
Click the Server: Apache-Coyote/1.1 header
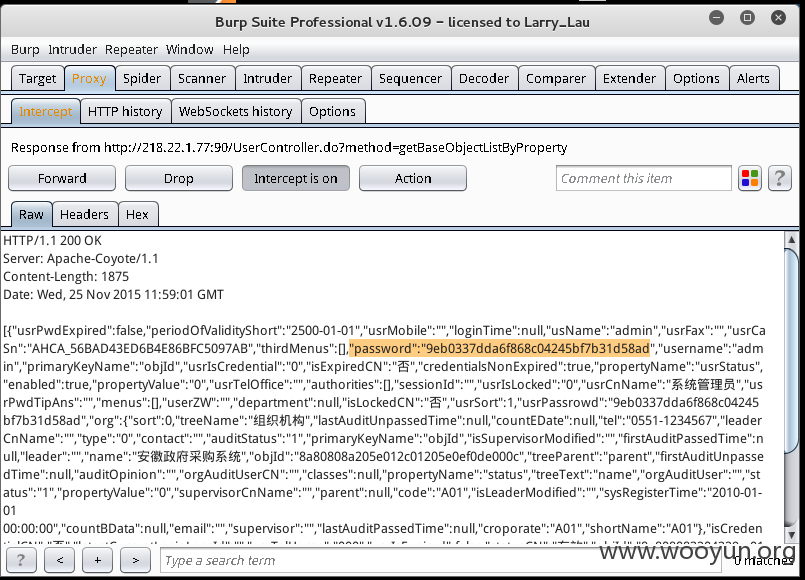81,259
